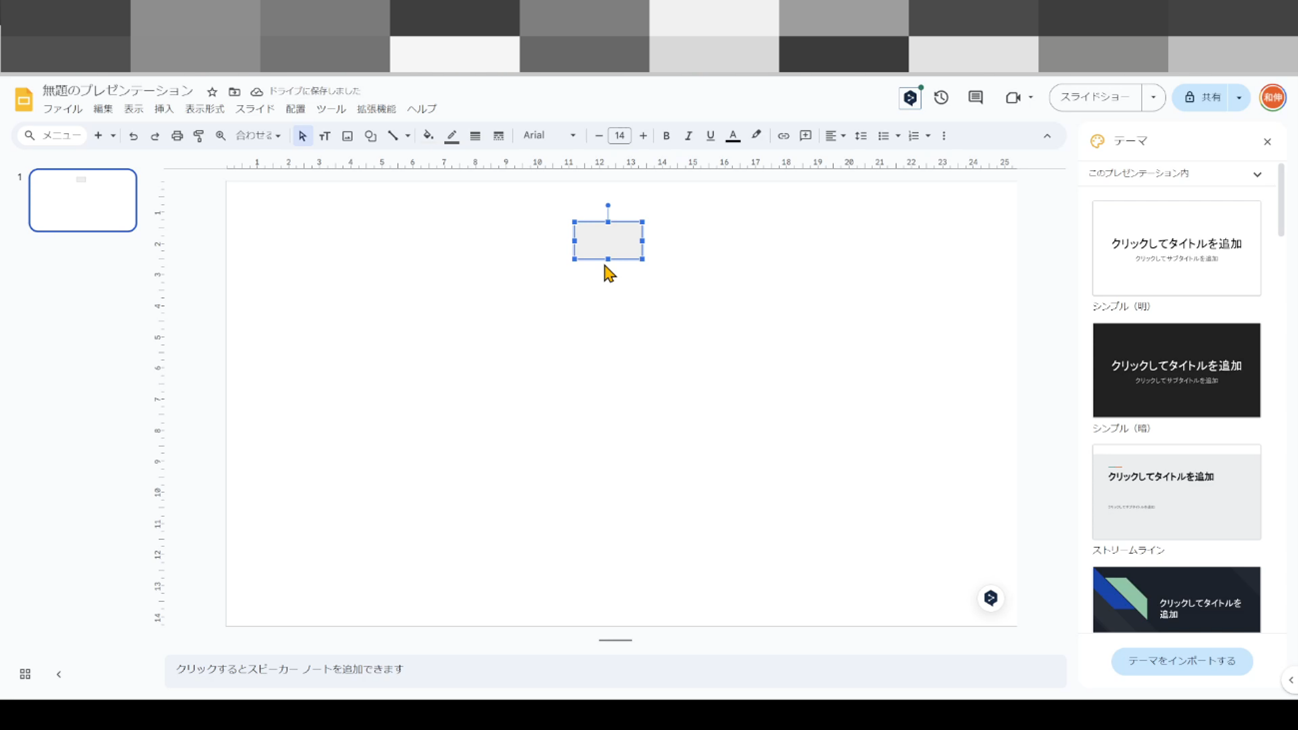Toggle bold formatting

[666, 136]
